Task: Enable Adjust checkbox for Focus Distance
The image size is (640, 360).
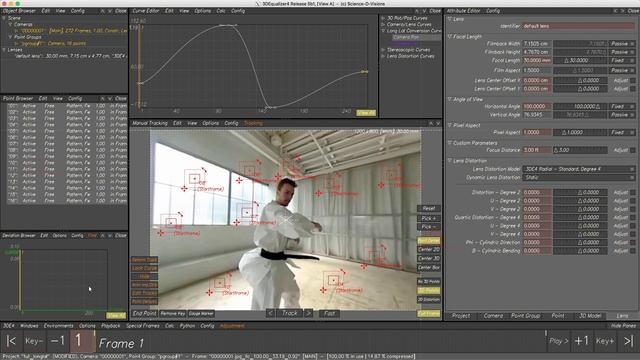Action: pyautogui.click(x=633, y=150)
